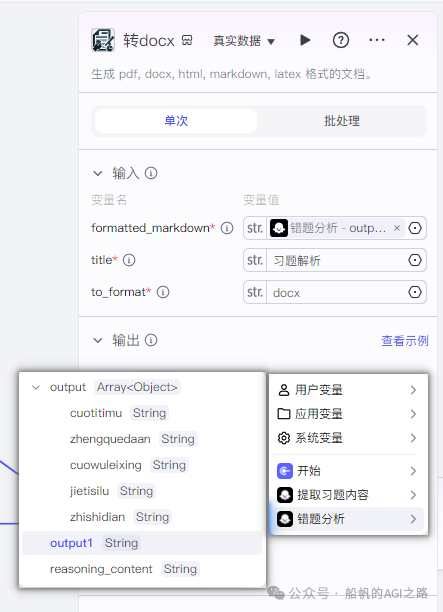Click the variable picker icon for formatted_markdown
The image size is (443, 612).
[415, 228]
